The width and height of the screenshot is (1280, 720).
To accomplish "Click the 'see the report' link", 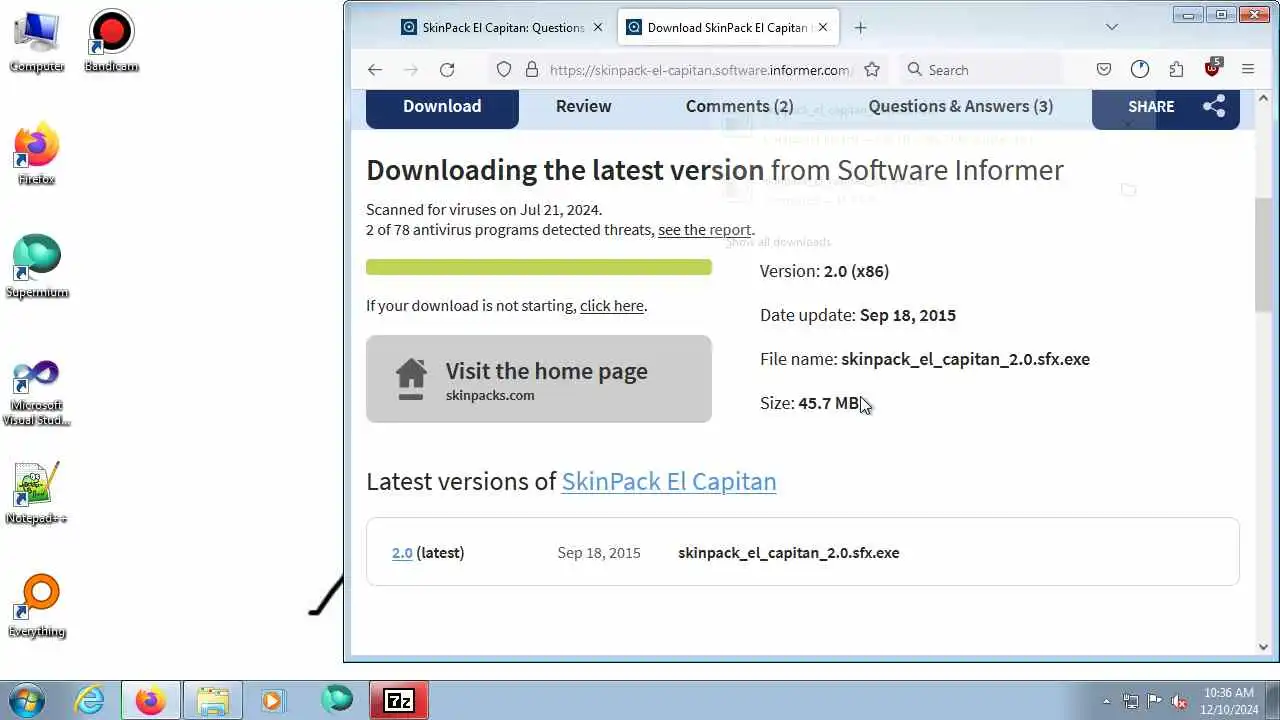I will (704, 230).
